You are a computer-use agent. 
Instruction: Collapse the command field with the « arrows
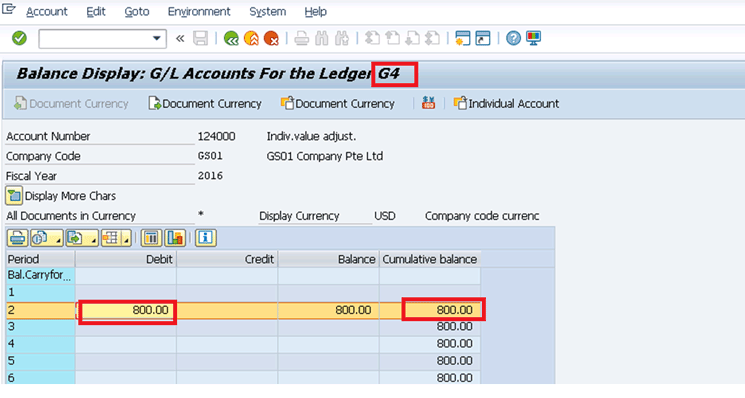[x=180, y=38]
